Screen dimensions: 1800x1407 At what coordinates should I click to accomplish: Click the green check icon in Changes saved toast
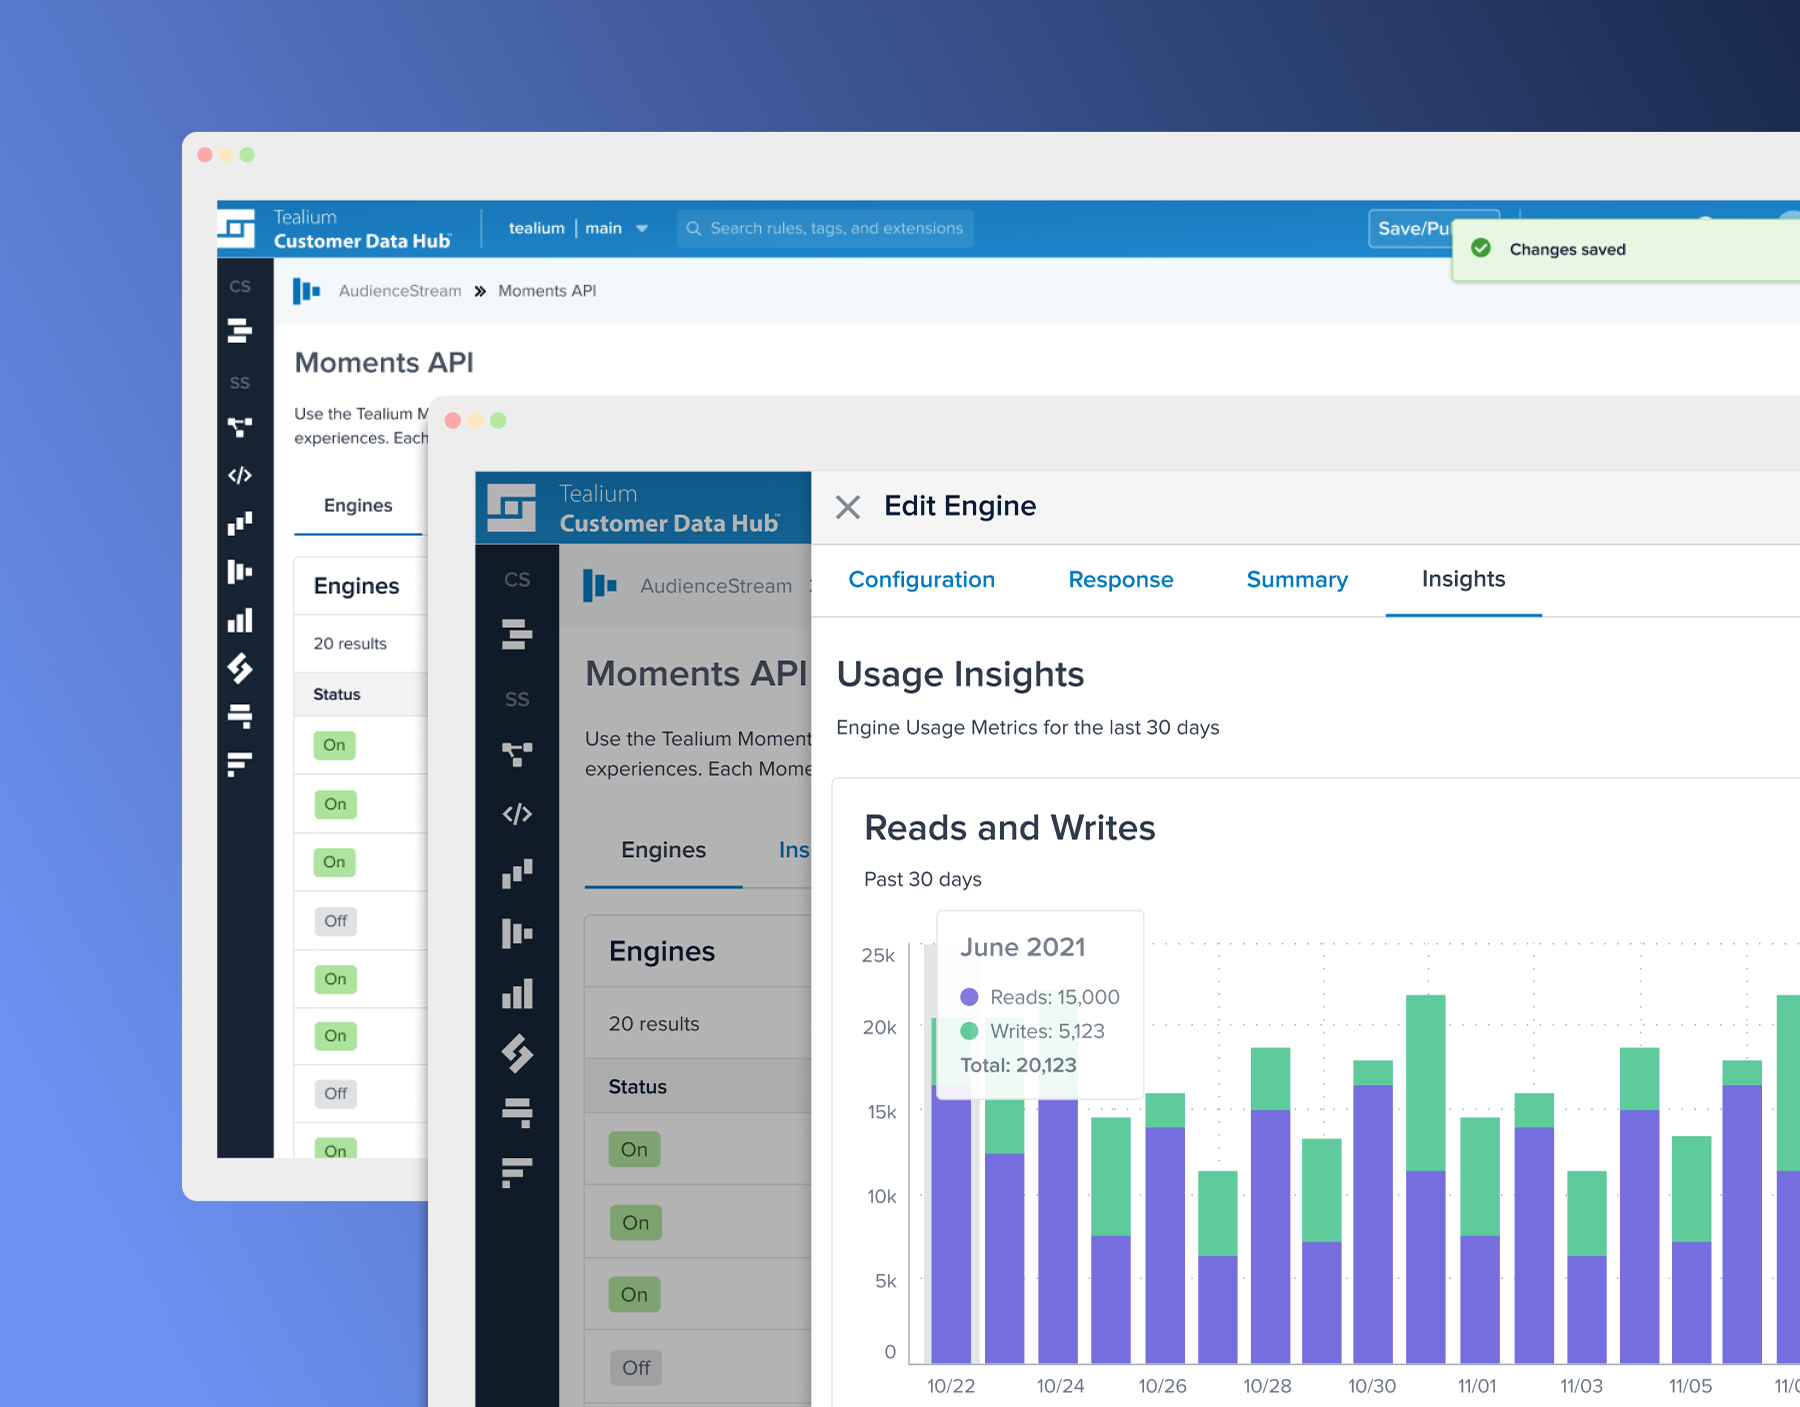point(1481,248)
